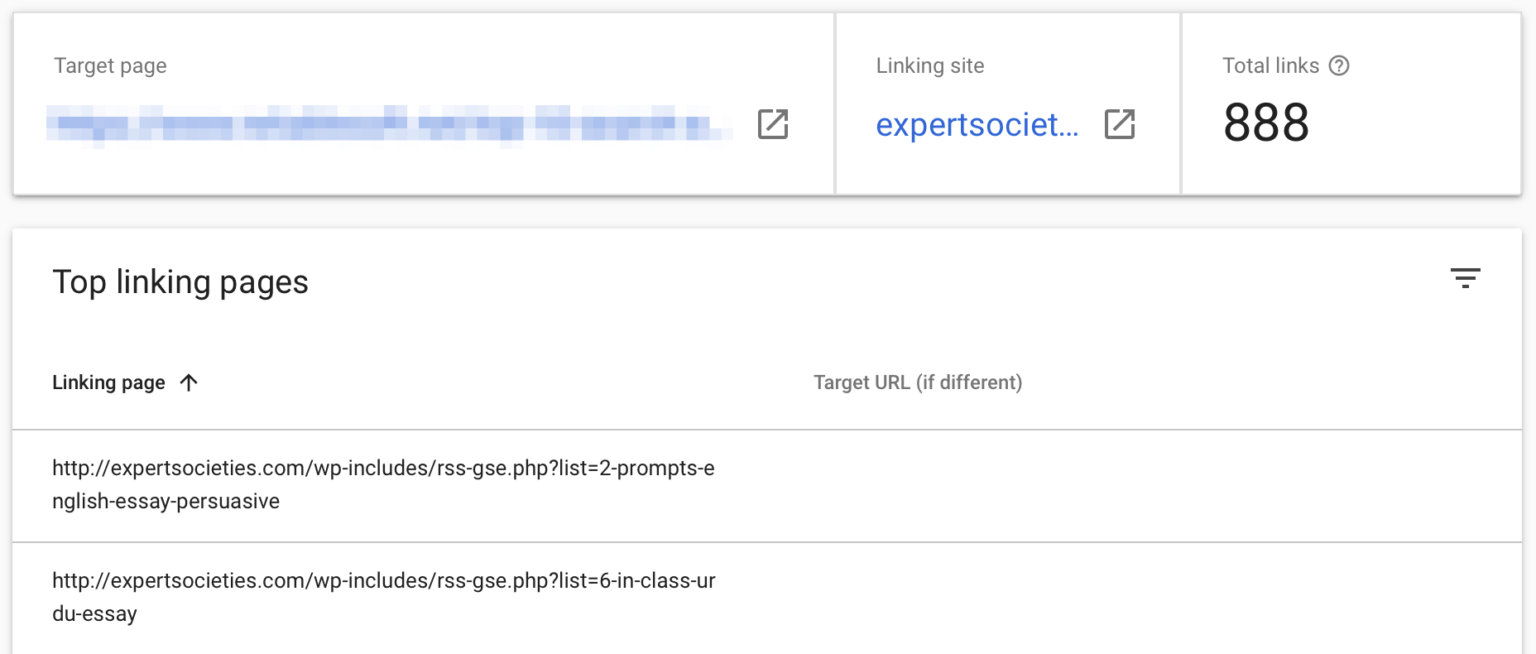Image resolution: width=1536 pixels, height=654 pixels.
Task: Select the Top linking pages heading
Action: (180, 282)
